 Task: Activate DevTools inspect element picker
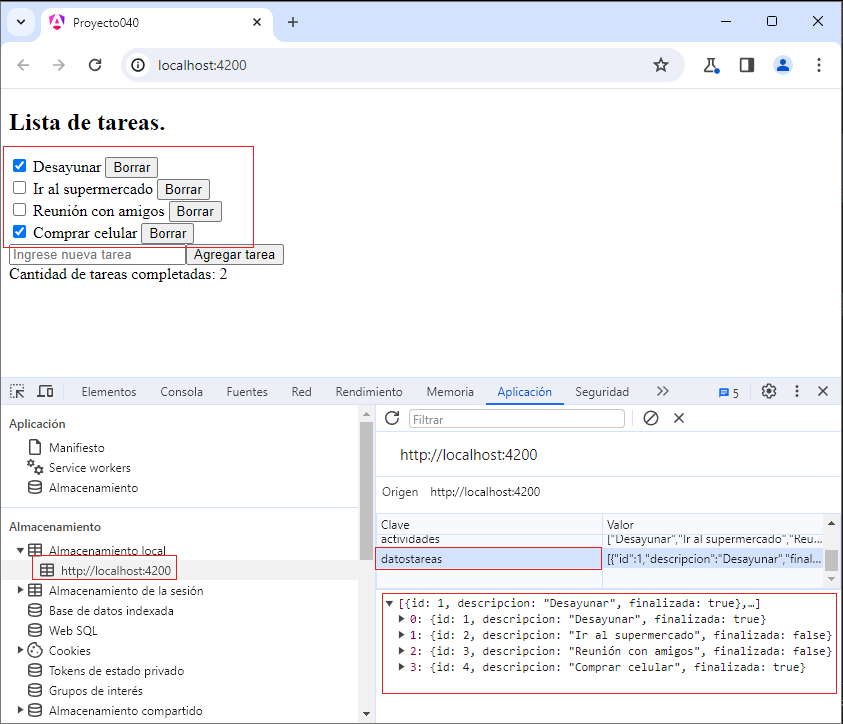[x=17, y=391]
